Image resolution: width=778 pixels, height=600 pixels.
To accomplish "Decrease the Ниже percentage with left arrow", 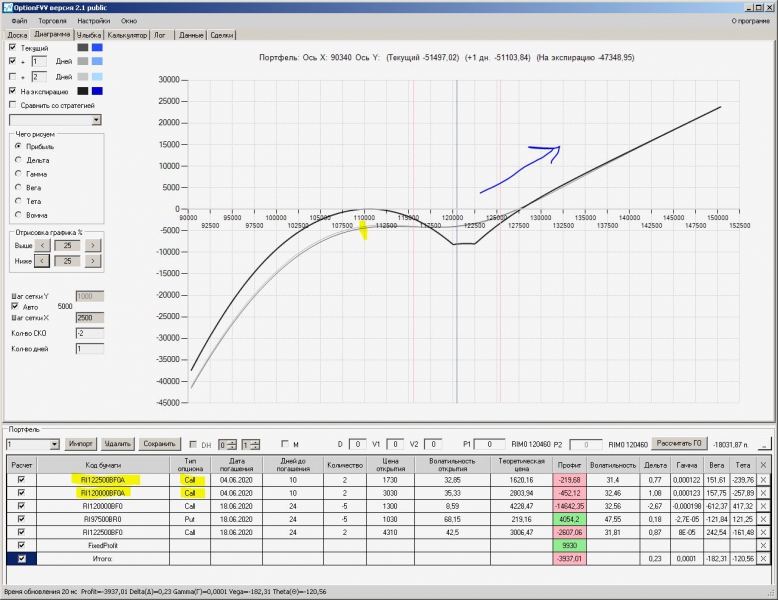I will (43, 261).
